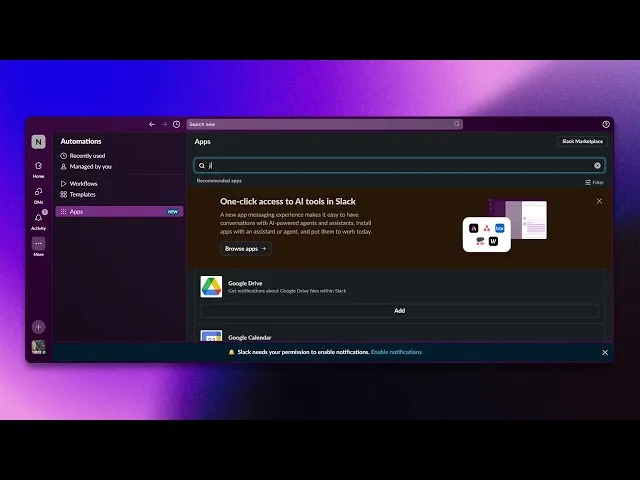Open user profile avatar
Screen dimensions: 640x480
(x=38, y=347)
